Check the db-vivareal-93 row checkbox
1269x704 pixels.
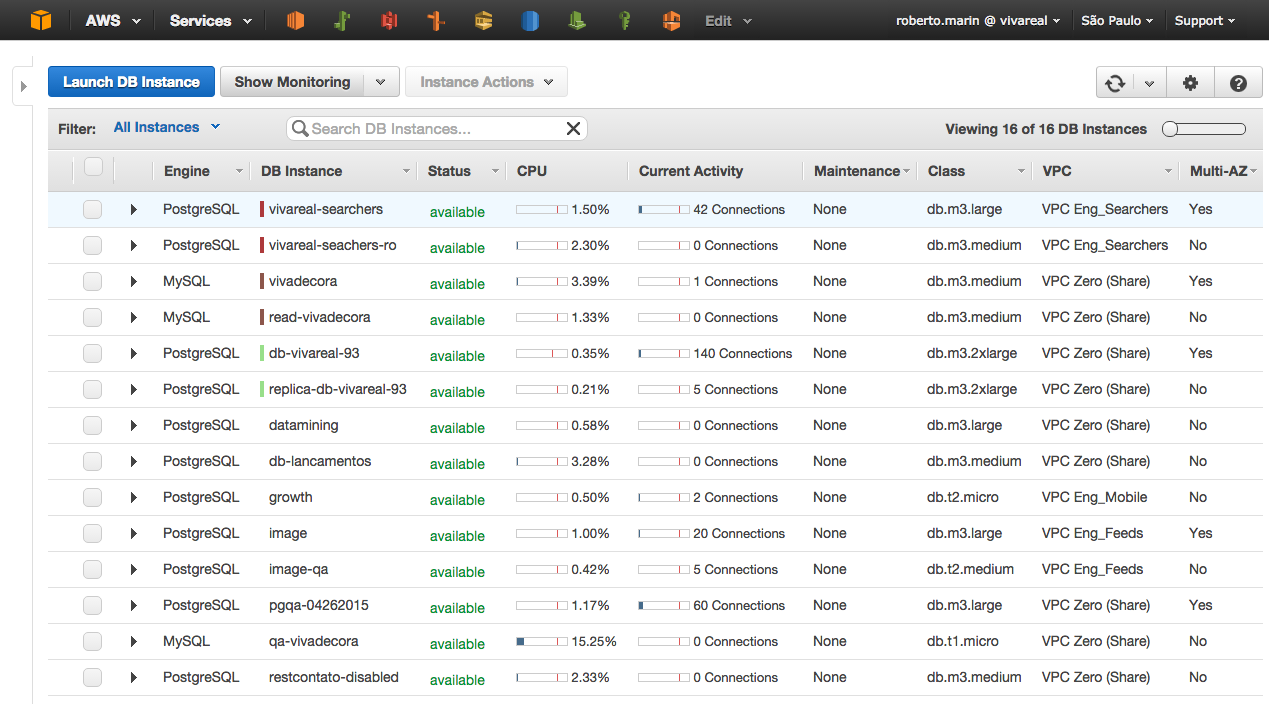point(93,353)
